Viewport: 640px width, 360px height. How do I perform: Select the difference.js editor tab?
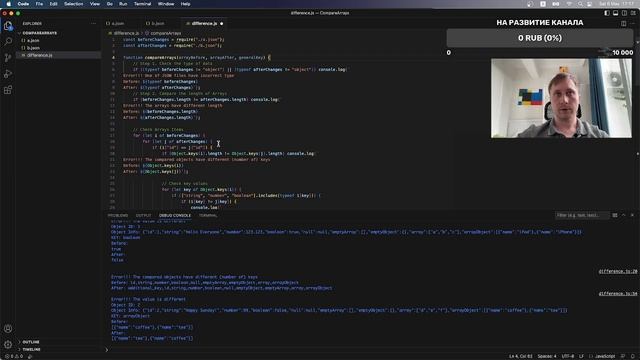(203, 24)
